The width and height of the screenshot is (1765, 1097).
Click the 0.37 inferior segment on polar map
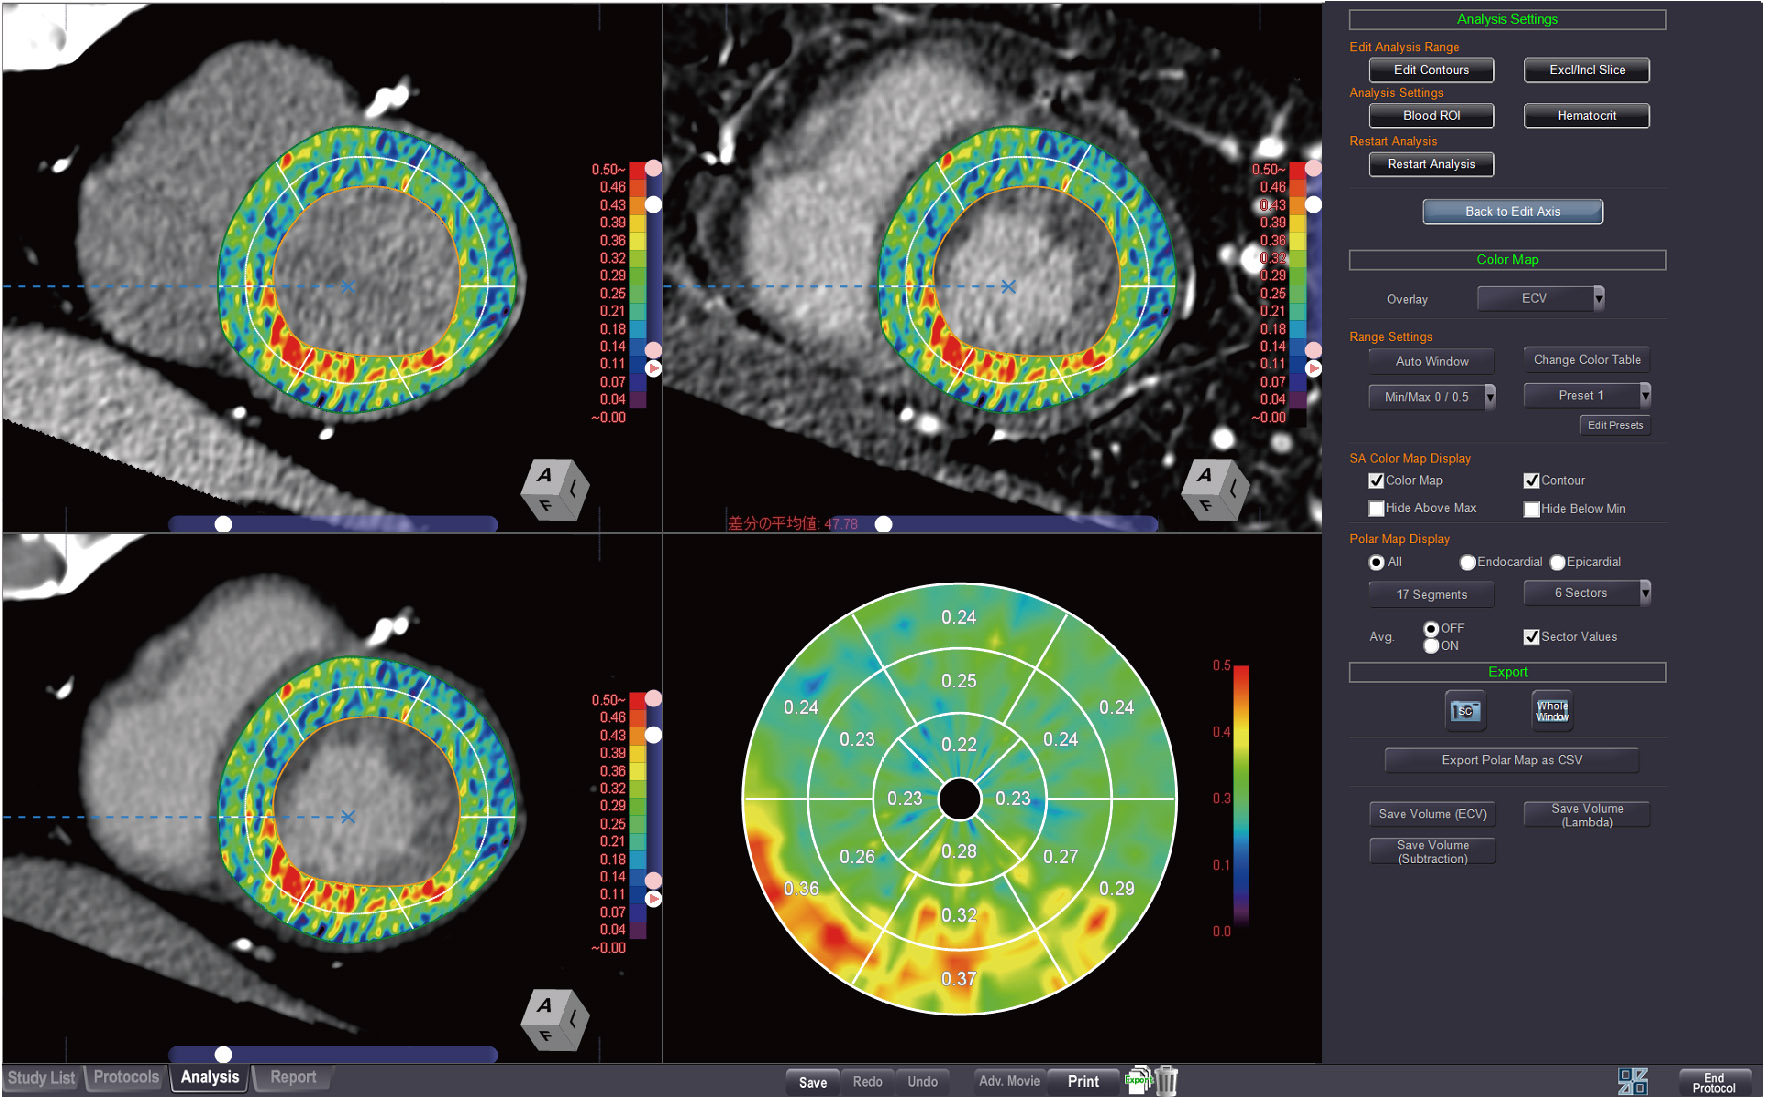(x=958, y=977)
